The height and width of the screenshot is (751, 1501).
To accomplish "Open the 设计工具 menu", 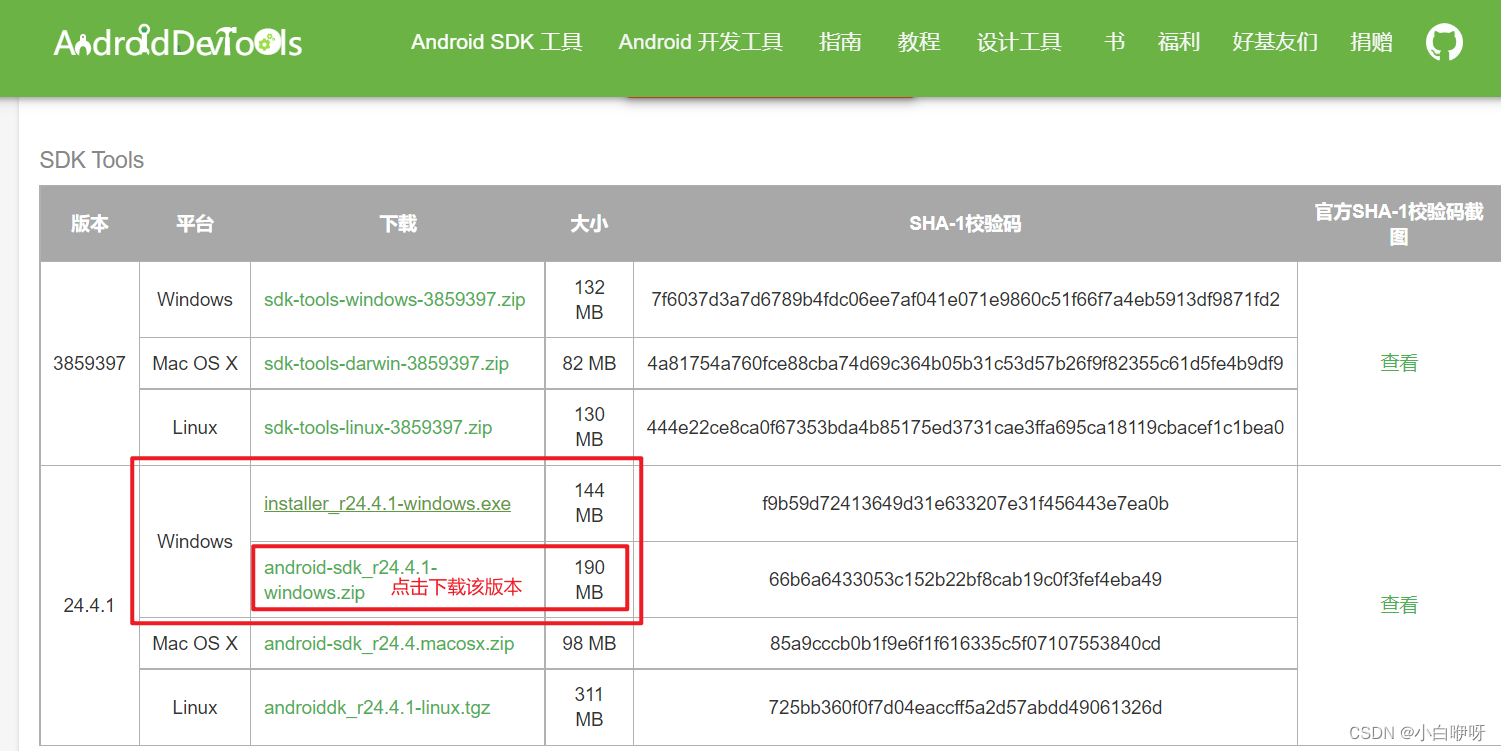I will (1019, 42).
